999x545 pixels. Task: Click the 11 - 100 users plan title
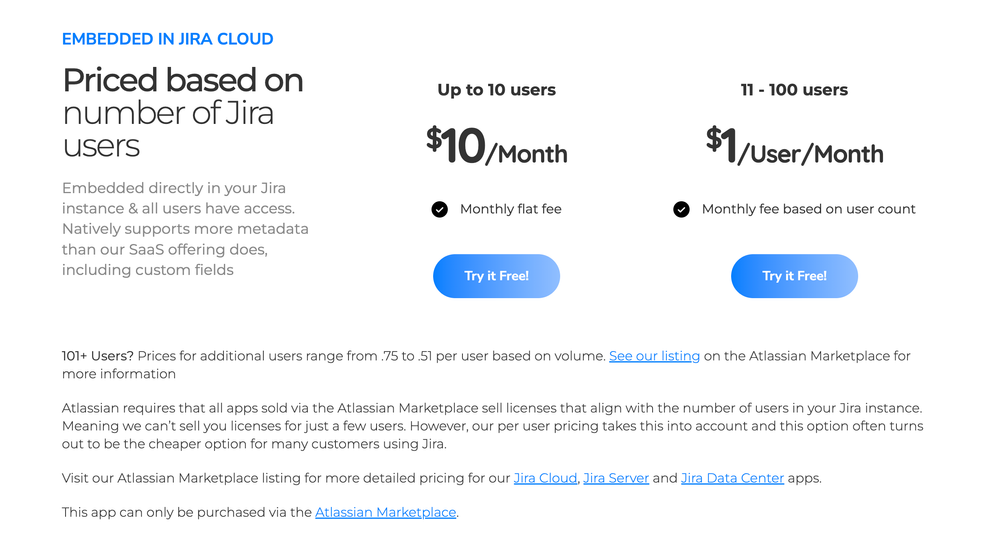tap(794, 90)
